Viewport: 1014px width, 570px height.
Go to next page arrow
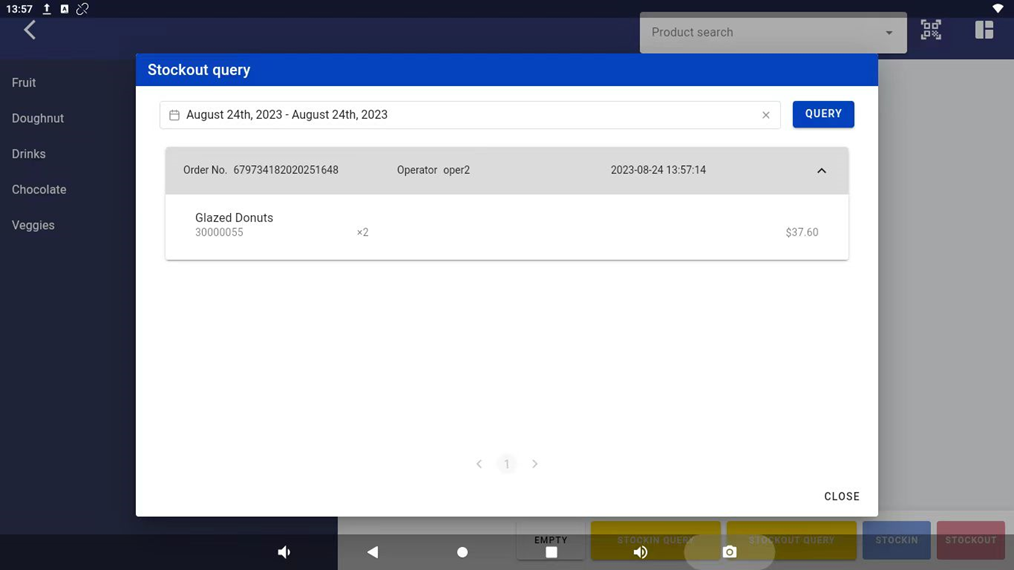pos(535,464)
